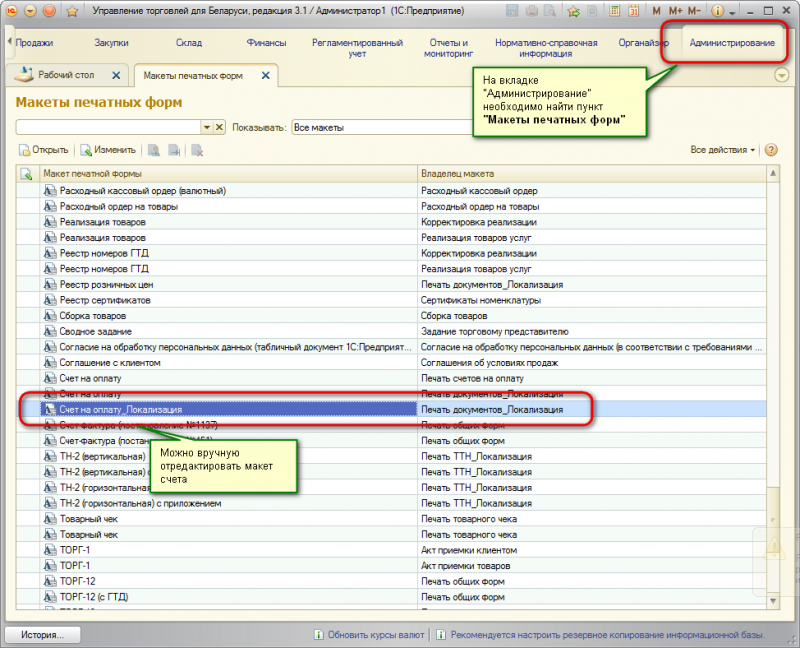Select row Расходный кассовый ордер (валютный)
Image resolution: width=800 pixels, height=648 pixels.
pyautogui.click(x=391, y=191)
